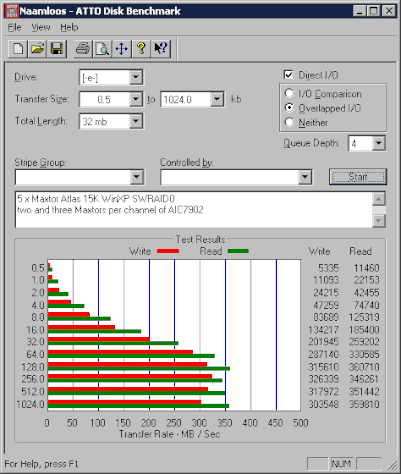Select the I/O Comparison radio button
Viewport: 401px width, 474px height.
point(289,94)
